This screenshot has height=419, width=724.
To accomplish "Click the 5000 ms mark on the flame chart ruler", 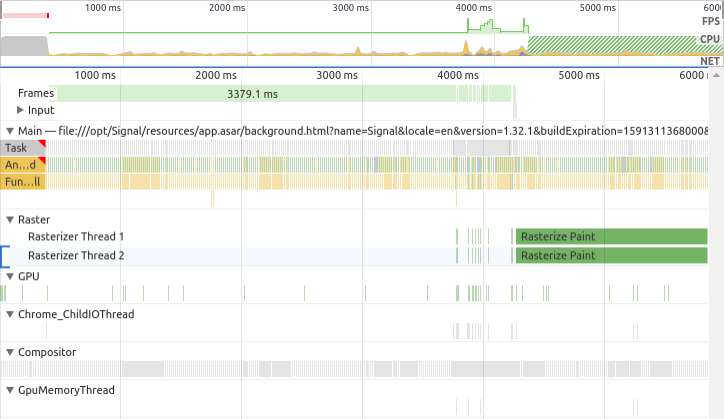I will pyautogui.click(x=579, y=75).
